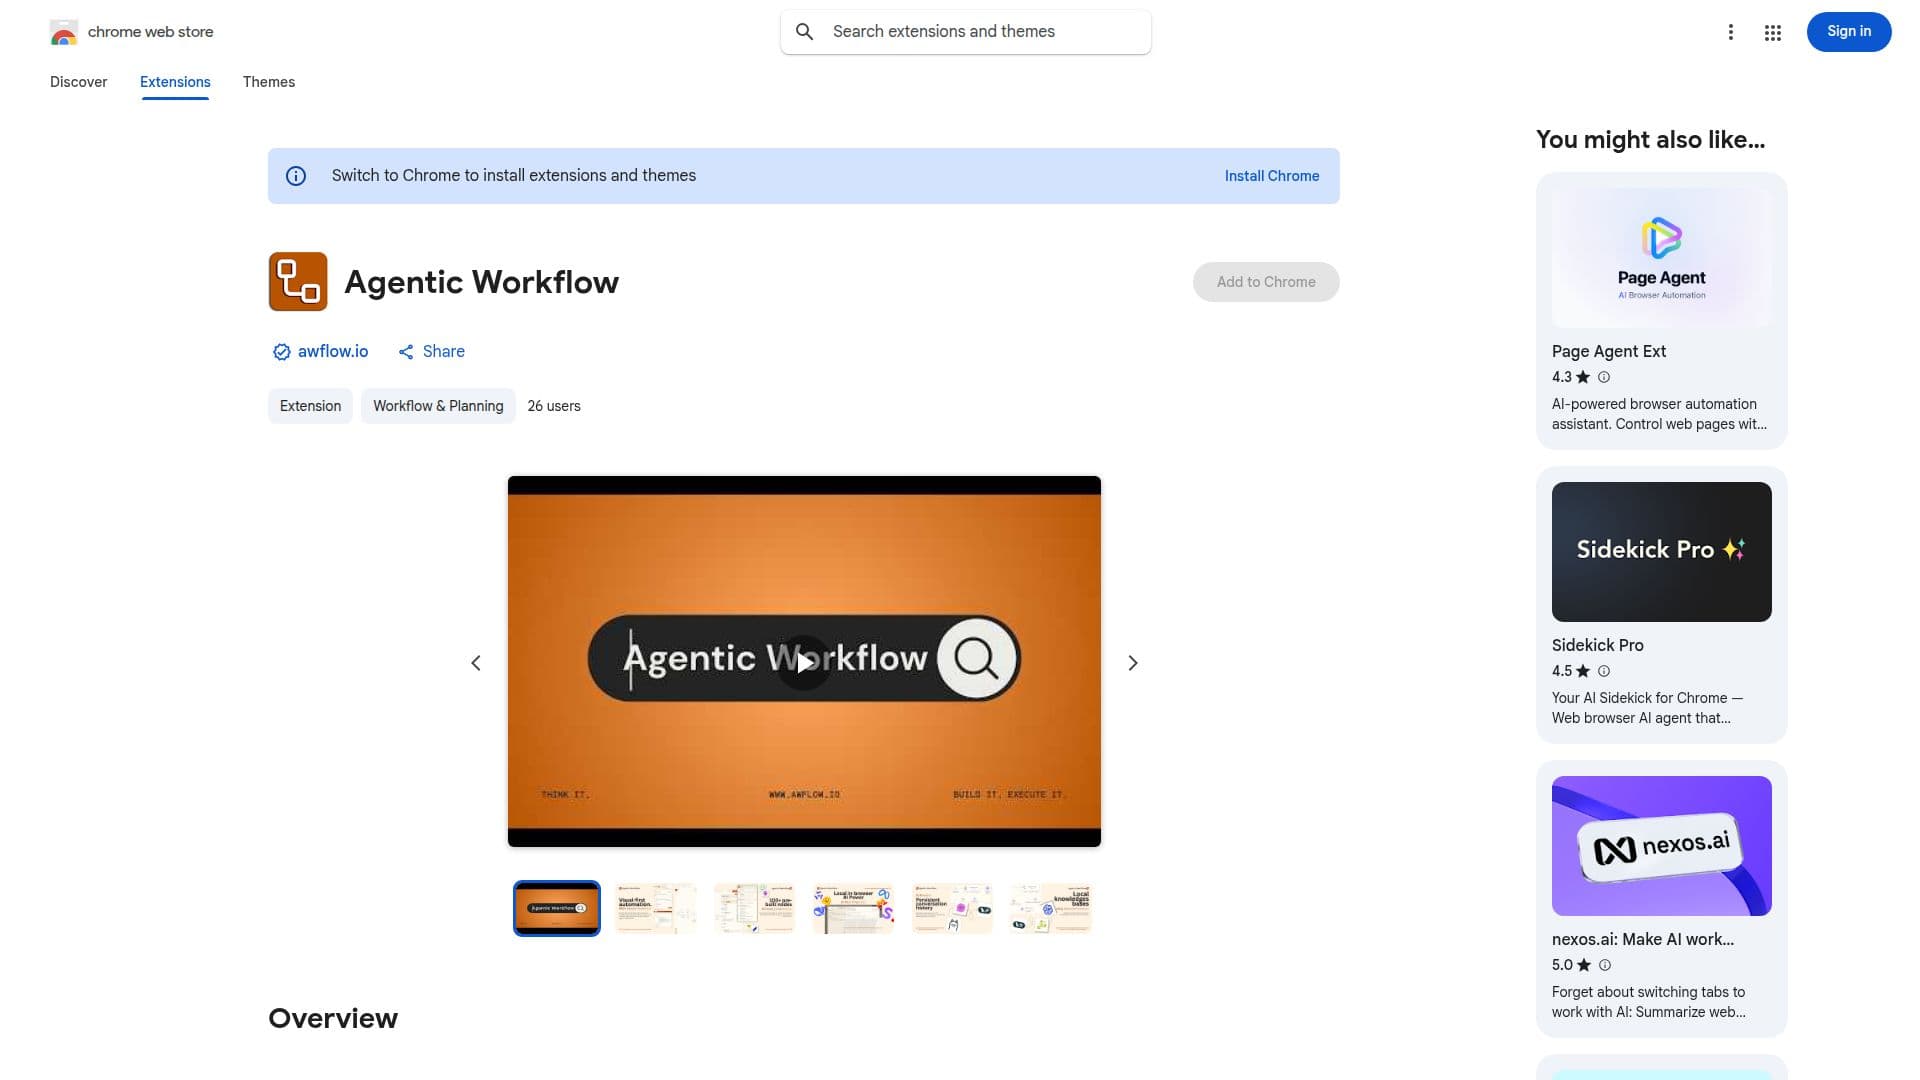1920x1080 pixels.
Task: Click the Switch to Chrome banner message
Action: coord(514,176)
